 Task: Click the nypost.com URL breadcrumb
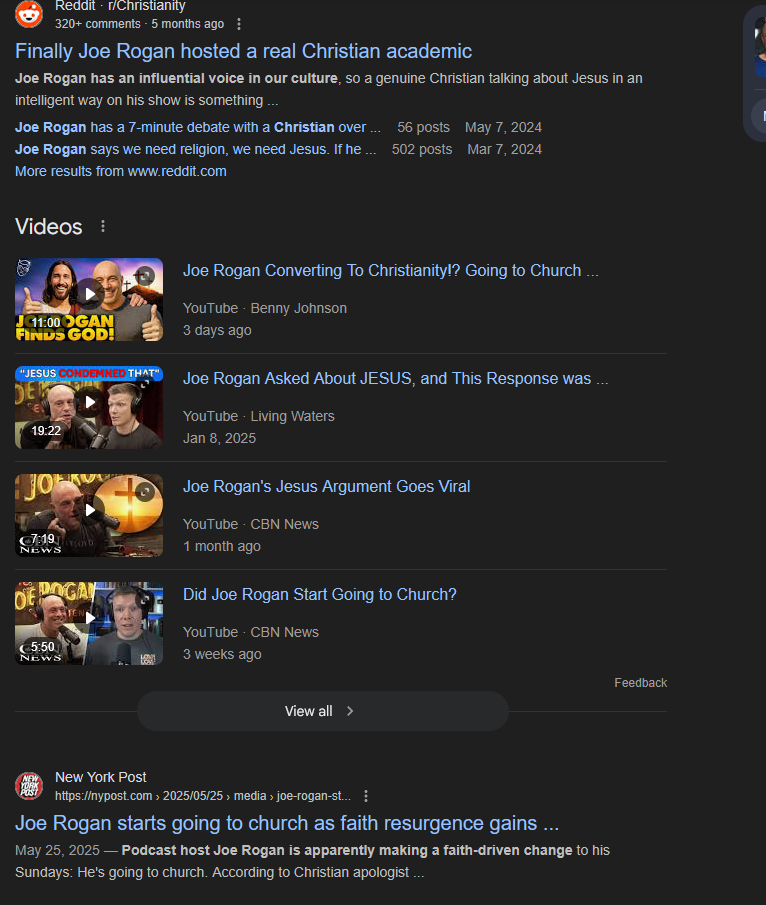(x=203, y=796)
